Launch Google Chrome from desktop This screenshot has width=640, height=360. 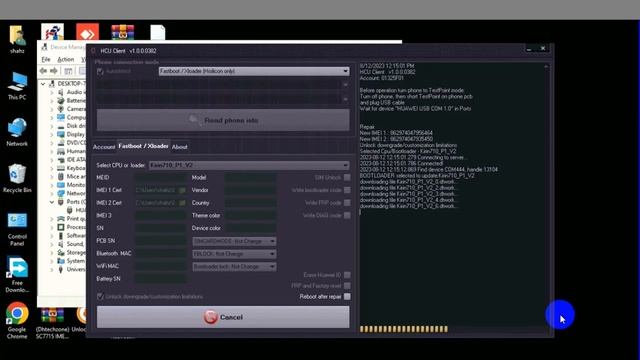pyautogui.click(x=17, y=321)
